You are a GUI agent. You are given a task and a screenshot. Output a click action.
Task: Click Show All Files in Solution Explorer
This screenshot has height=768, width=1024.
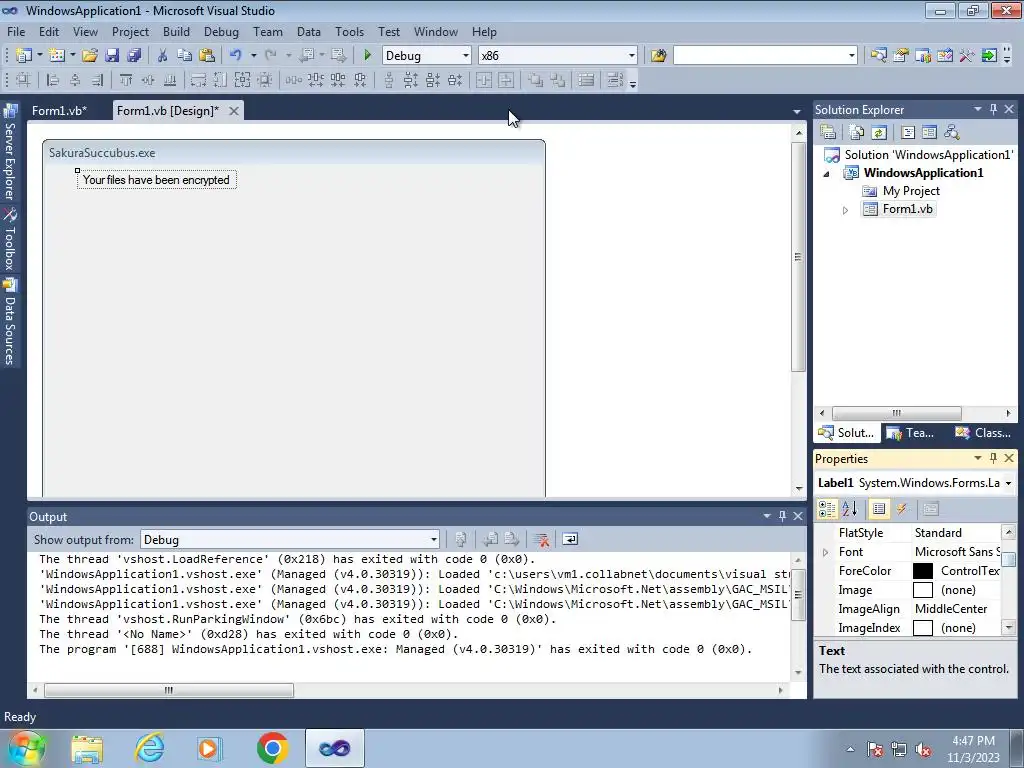click(857, 133)
